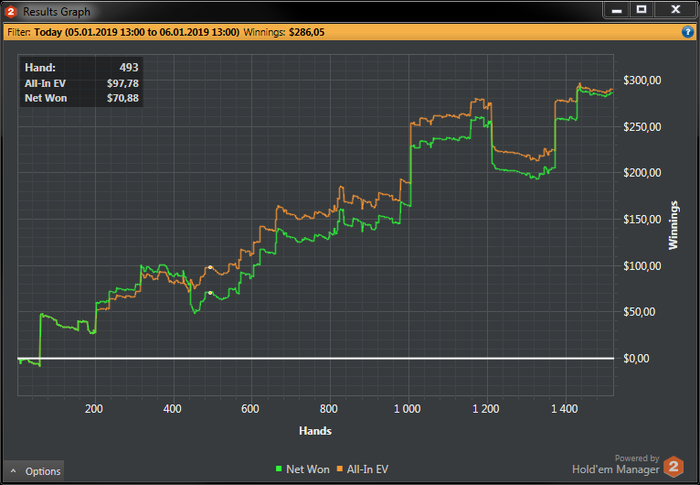The height and width of the screenshot is (485, 700).
Task: Click the Hands axis title
Action: (315, 431)
